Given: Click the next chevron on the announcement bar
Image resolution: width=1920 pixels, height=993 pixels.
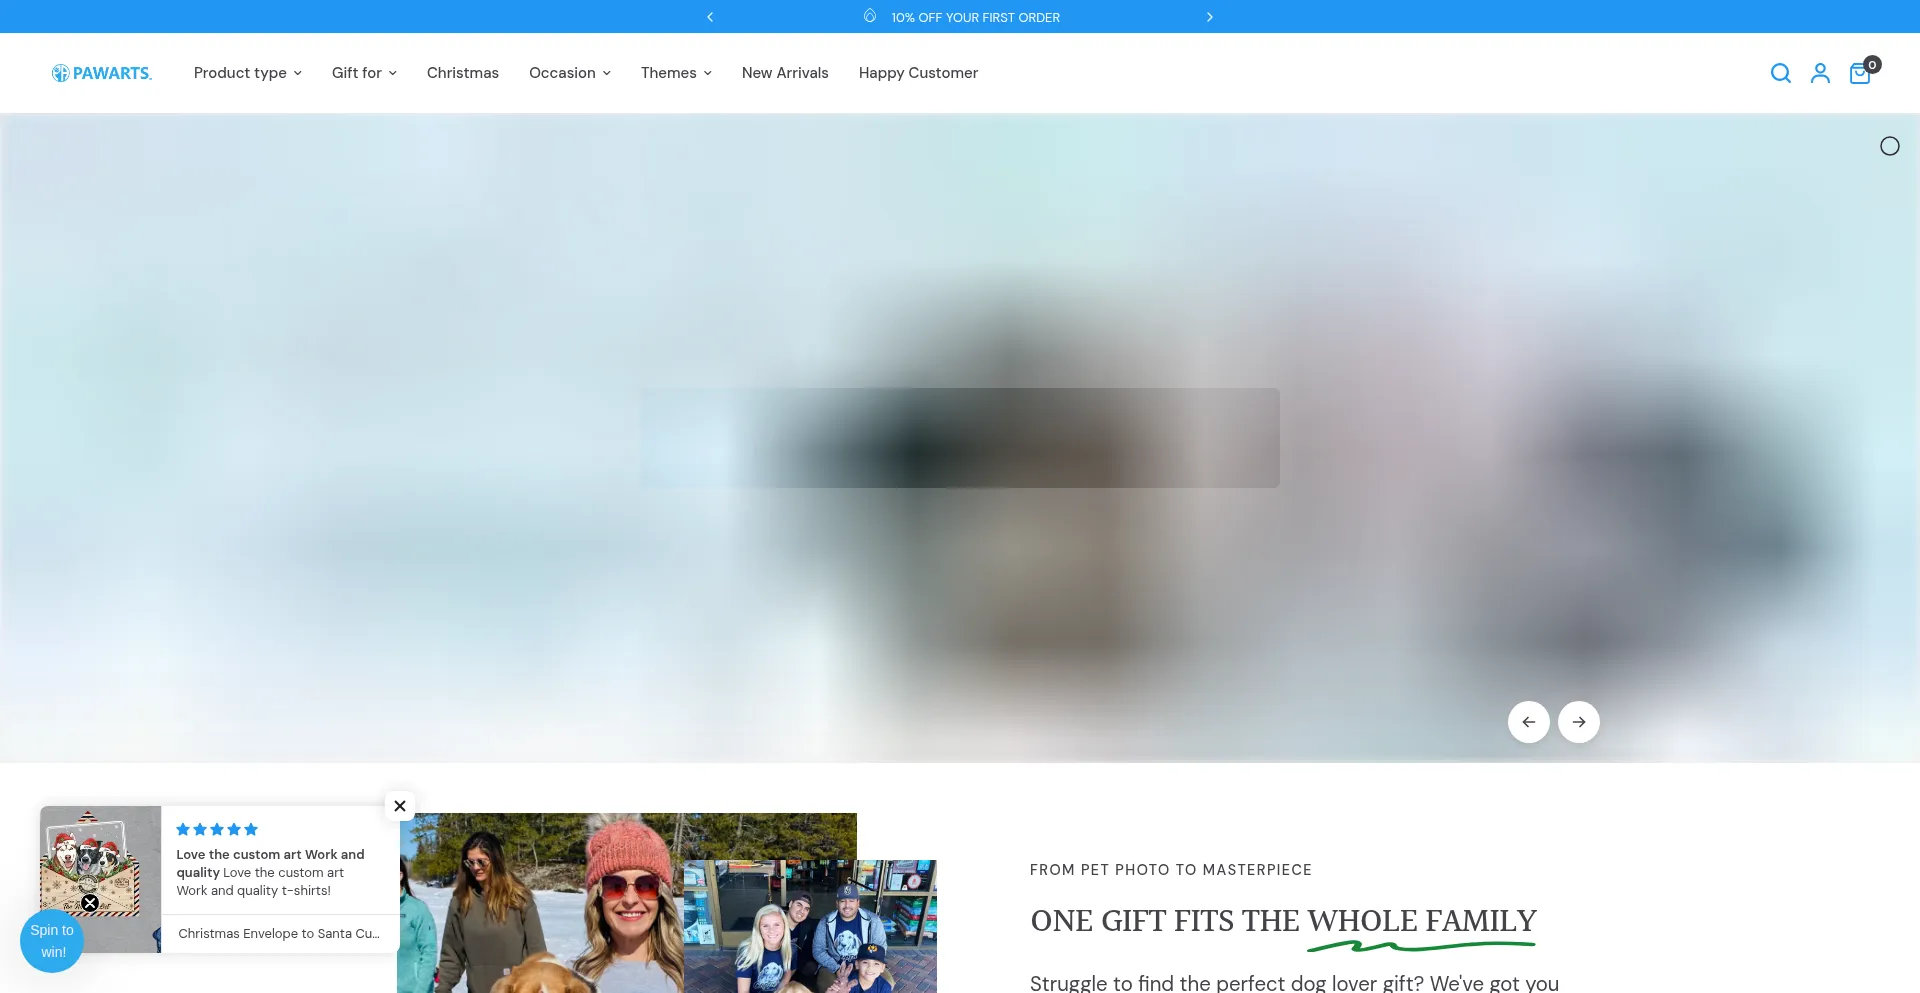Looking at the screenshot, I should tap(1210, 16).
